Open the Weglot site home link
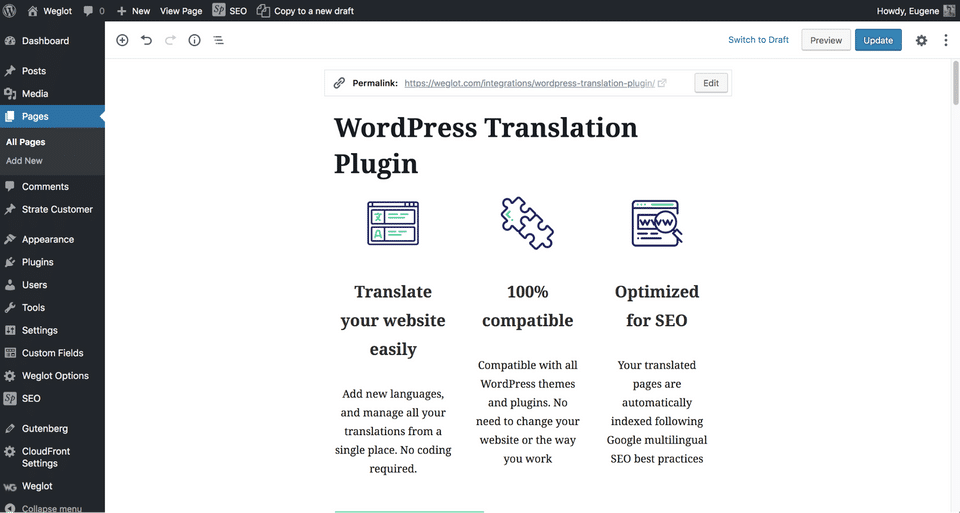 point(50,10)
